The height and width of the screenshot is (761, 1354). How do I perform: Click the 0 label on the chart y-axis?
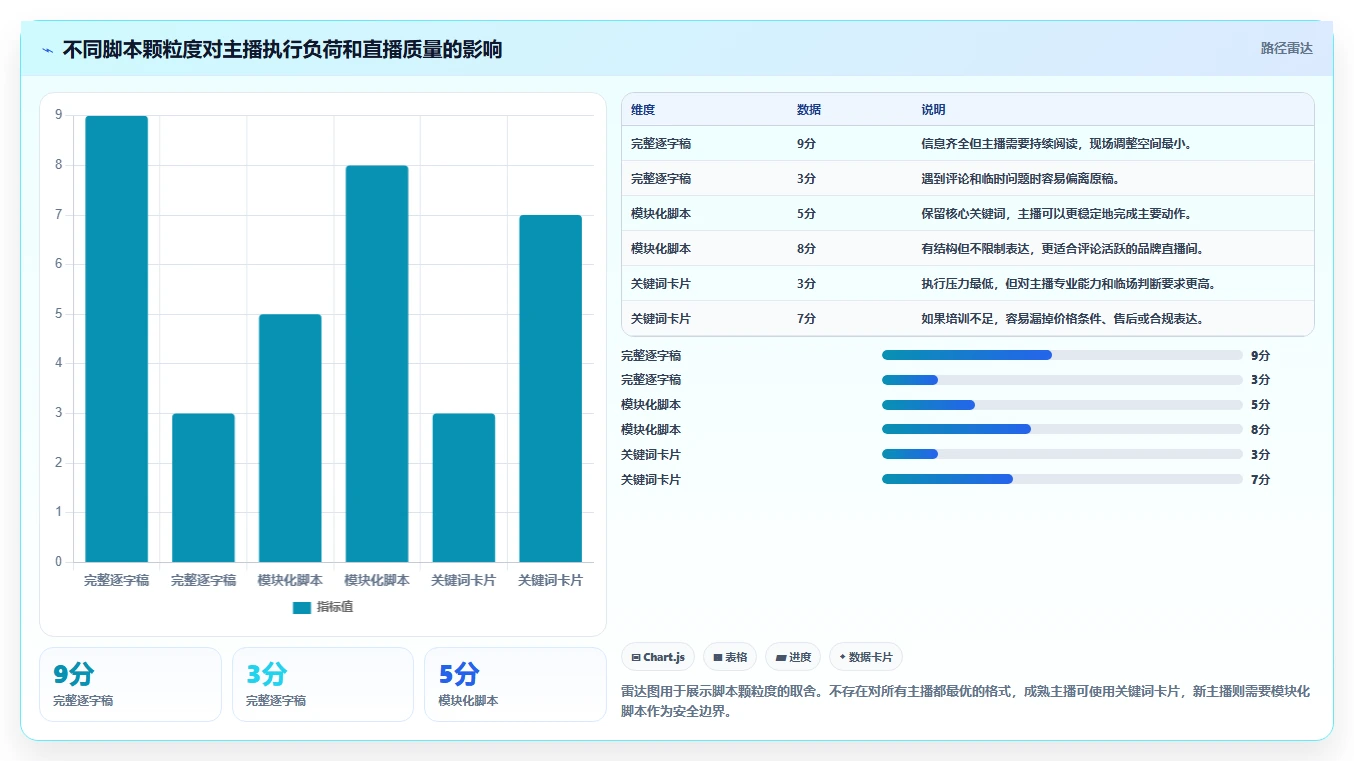58,562
